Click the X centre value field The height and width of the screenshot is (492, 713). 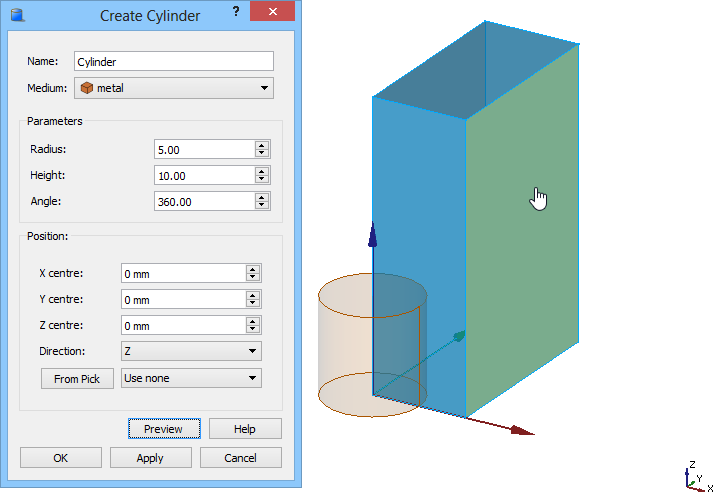pos(183,273)
